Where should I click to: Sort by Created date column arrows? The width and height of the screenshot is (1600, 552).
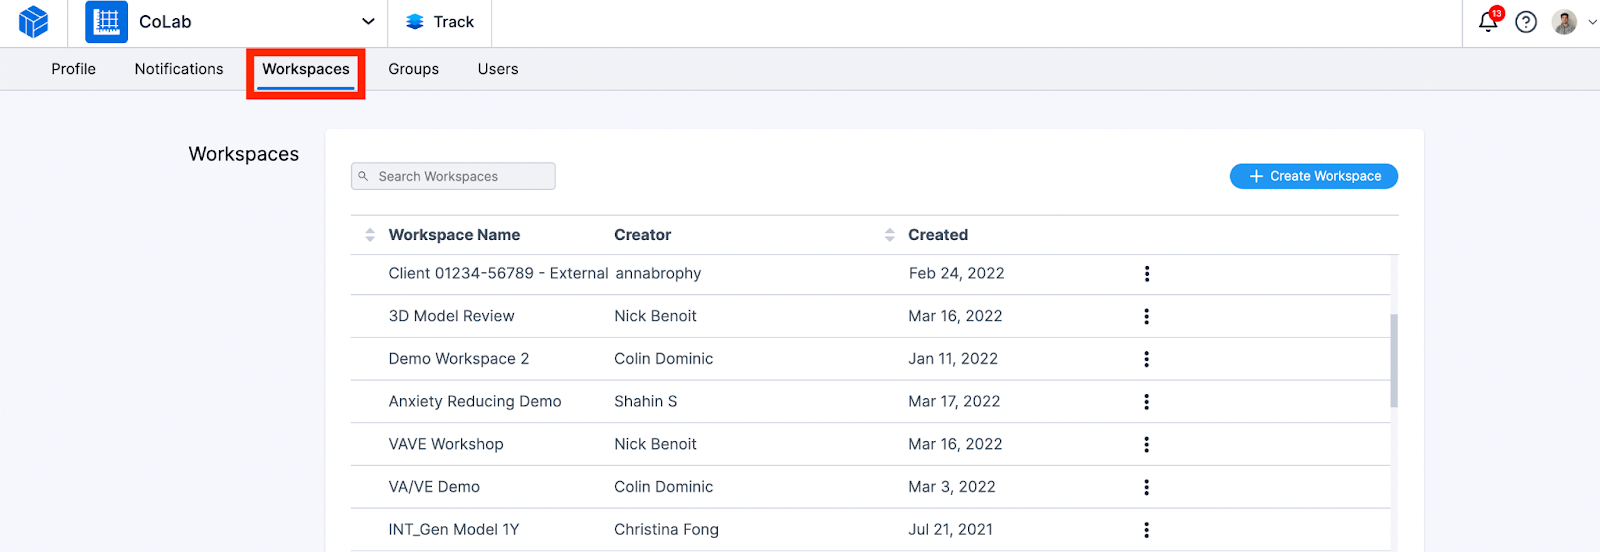pos(890,235)
